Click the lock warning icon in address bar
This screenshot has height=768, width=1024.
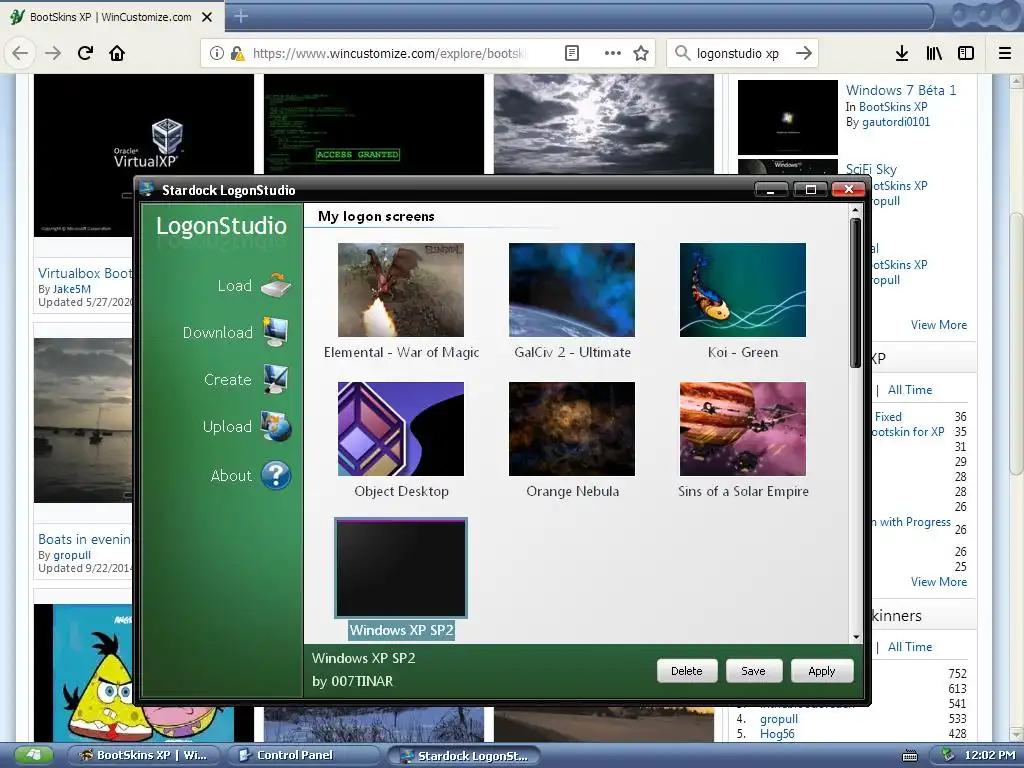coord(238,54)
